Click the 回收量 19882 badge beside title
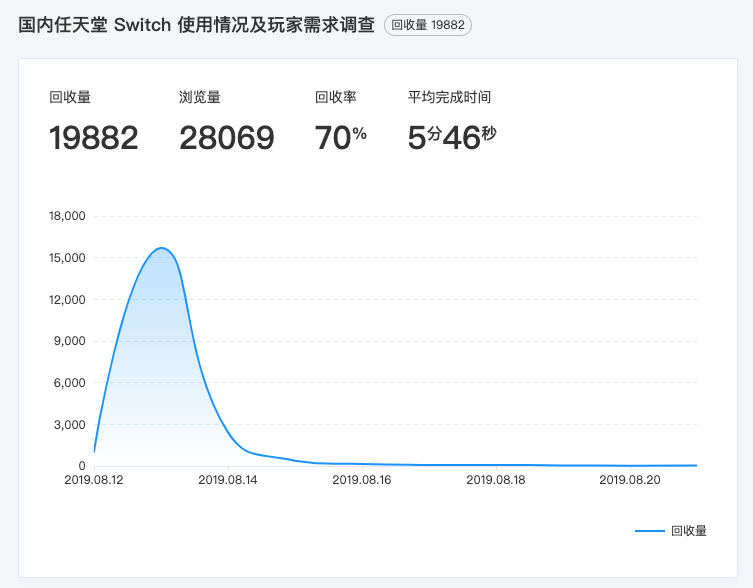 pos(427,25)
